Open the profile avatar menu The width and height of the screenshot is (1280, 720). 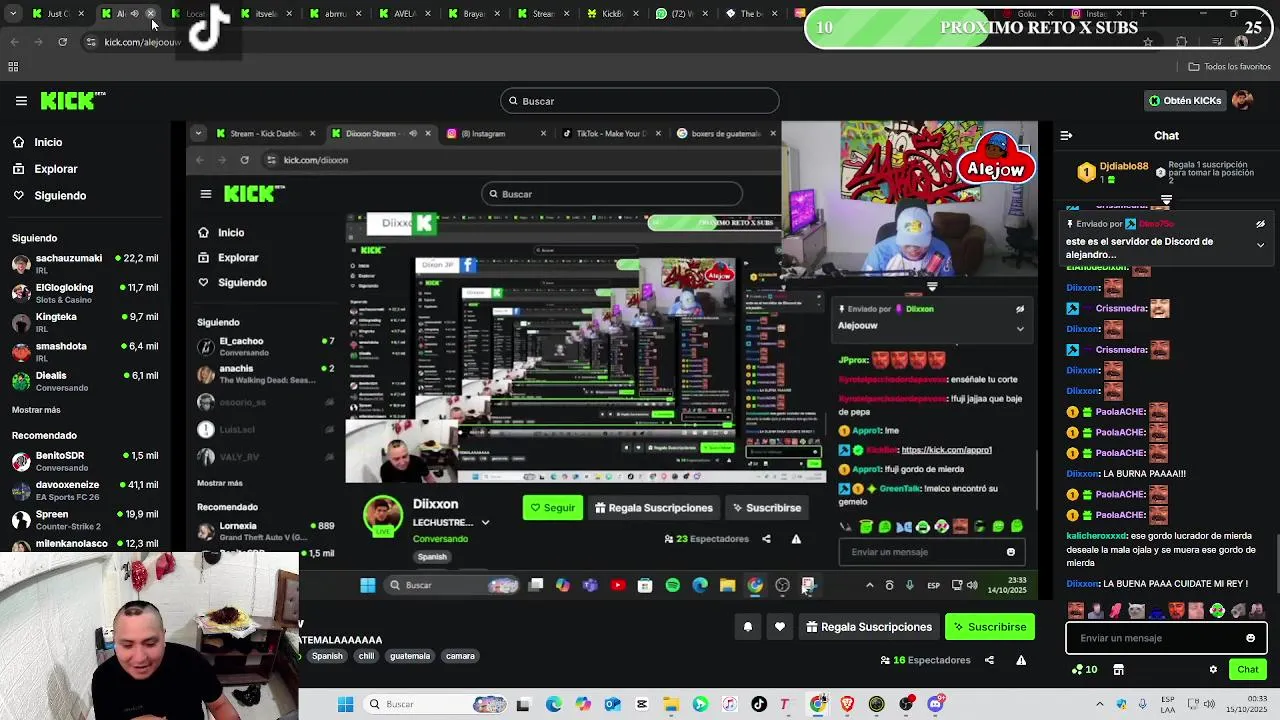[1242, 101]
